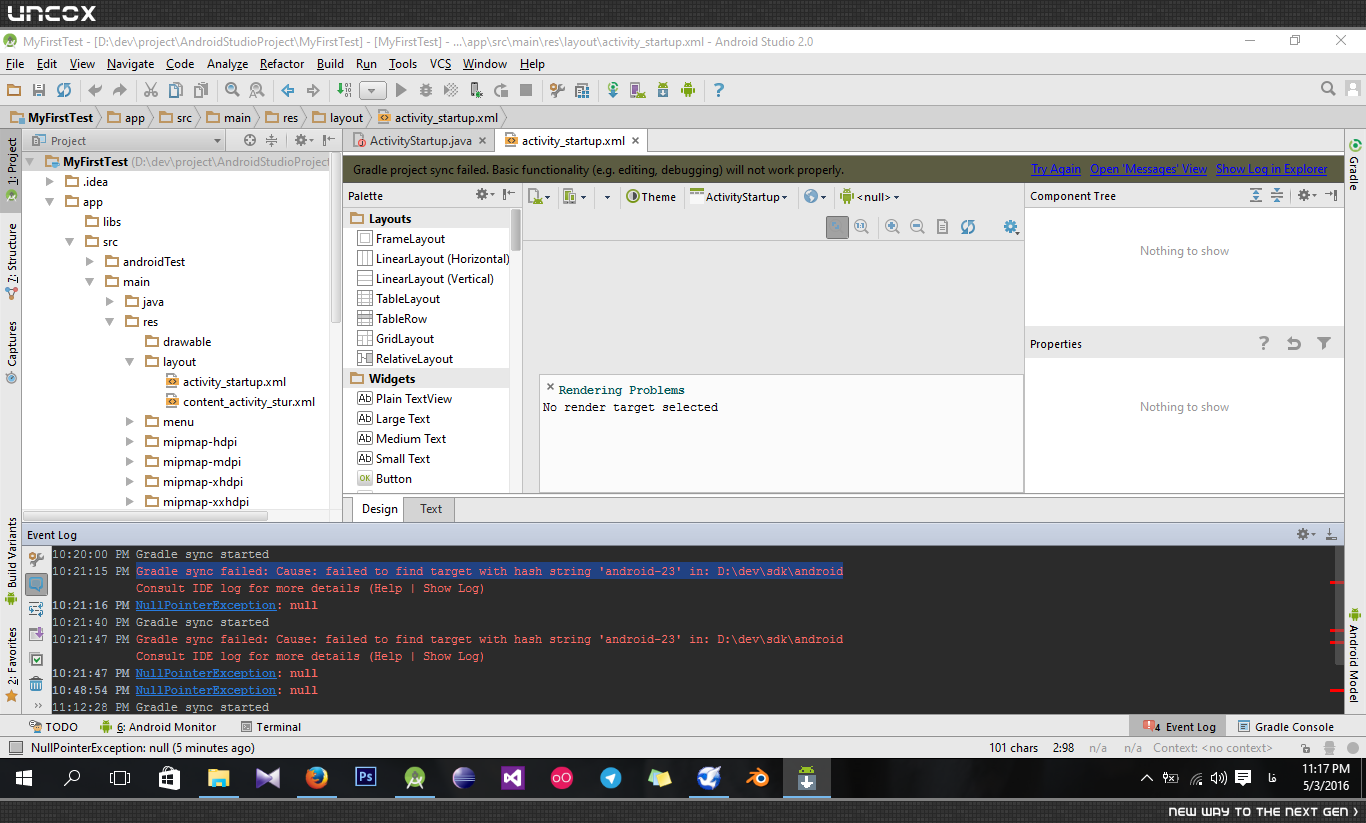1366x823 pixels.
Task: Open the run configuration dropdown
Action: tap(372, 90)
